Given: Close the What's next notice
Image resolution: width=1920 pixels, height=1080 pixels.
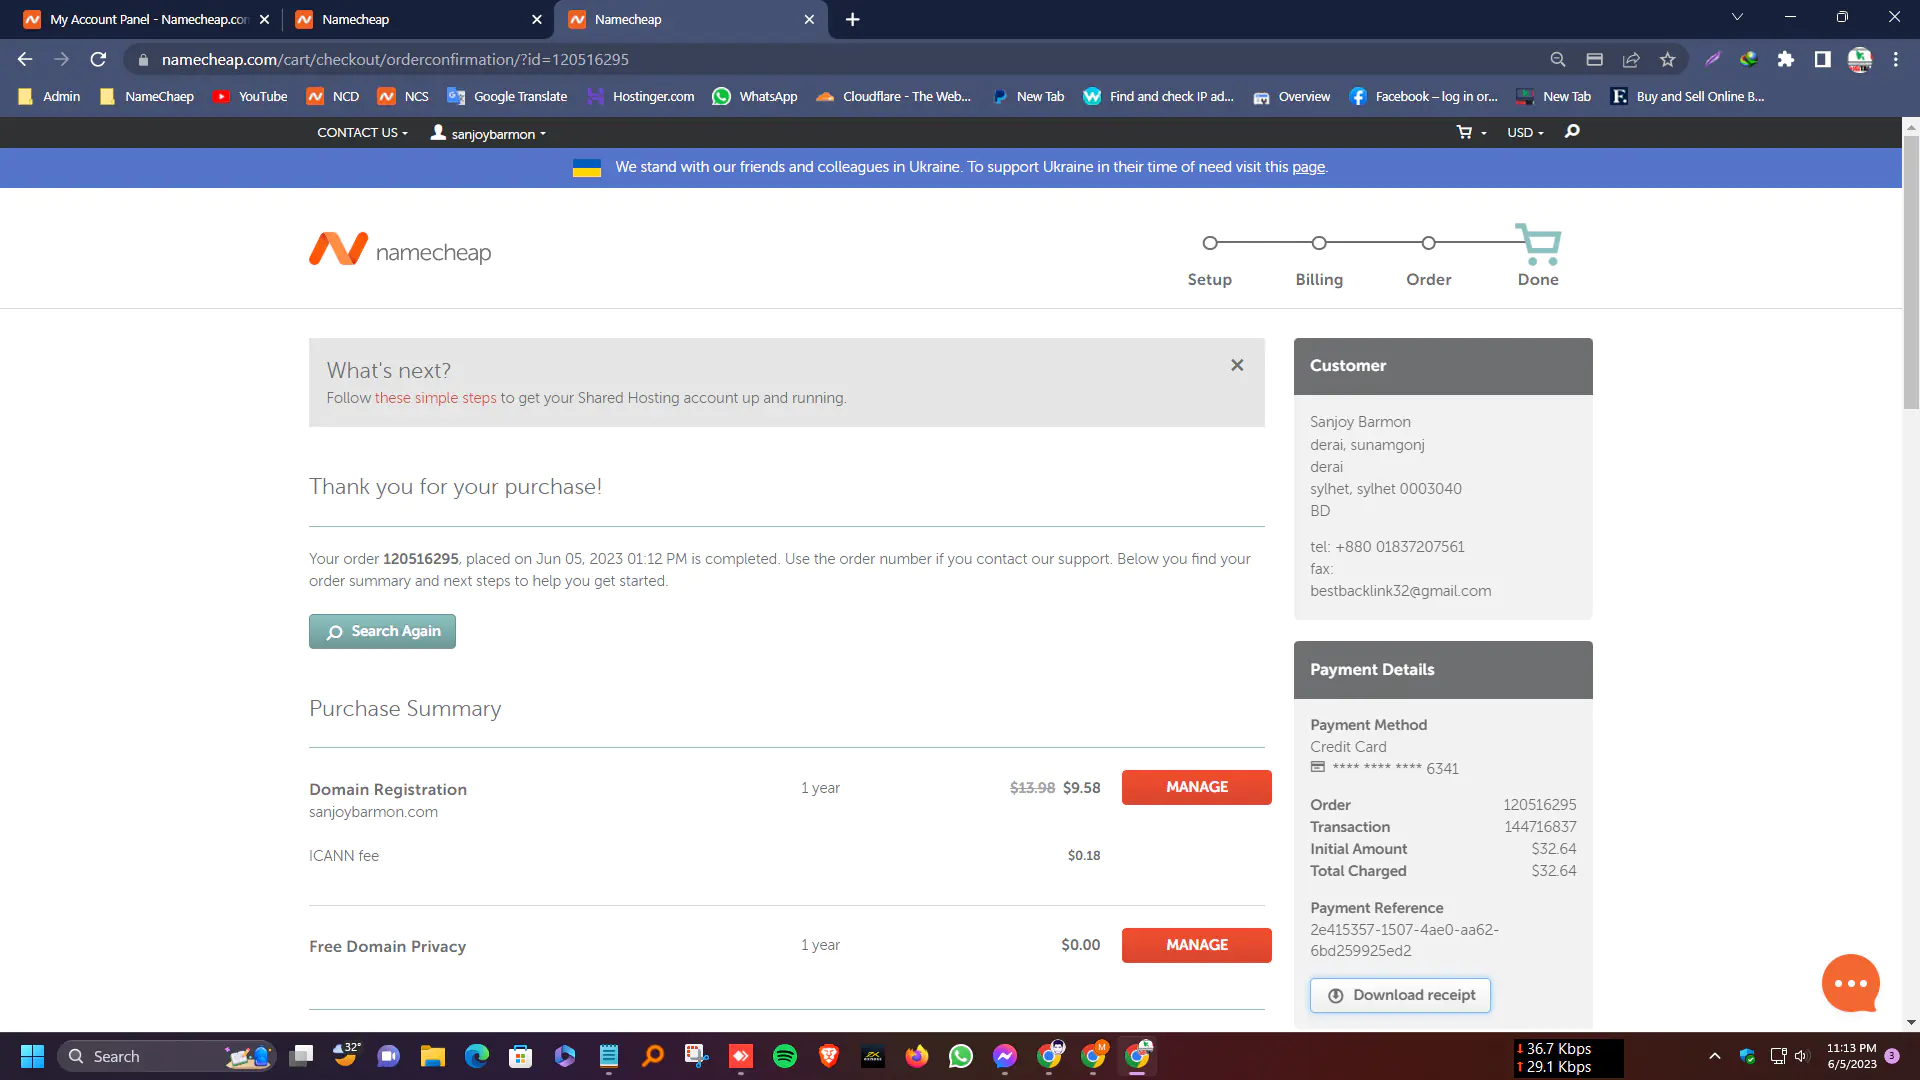Looking at the screenshot, I should click(x=1237, y=366).
